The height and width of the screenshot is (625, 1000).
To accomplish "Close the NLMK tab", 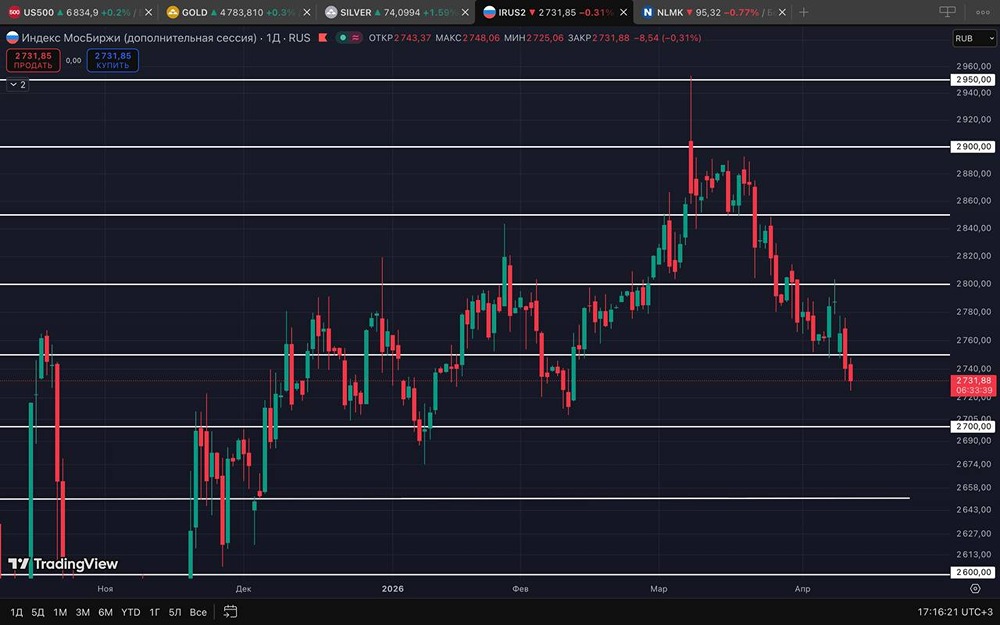I will (x=783, y=12).
